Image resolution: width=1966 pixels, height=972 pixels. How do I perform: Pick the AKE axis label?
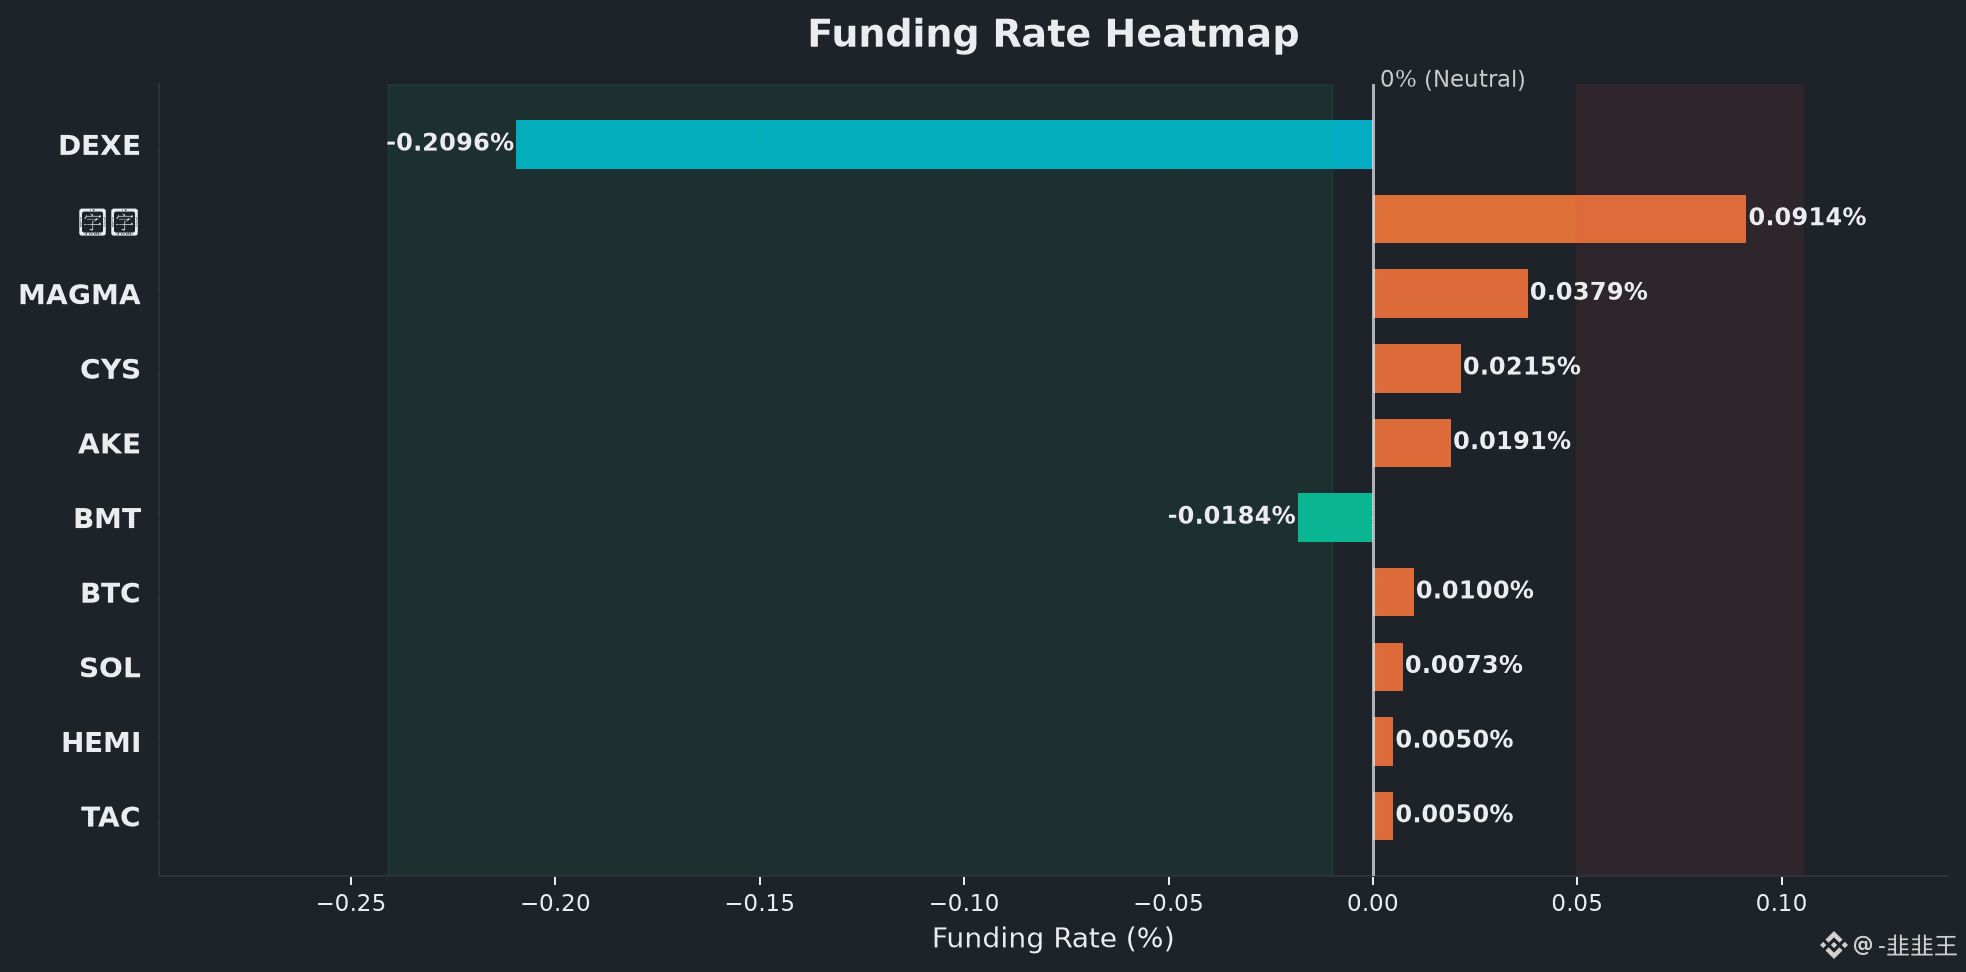click(x=109, y=444)
